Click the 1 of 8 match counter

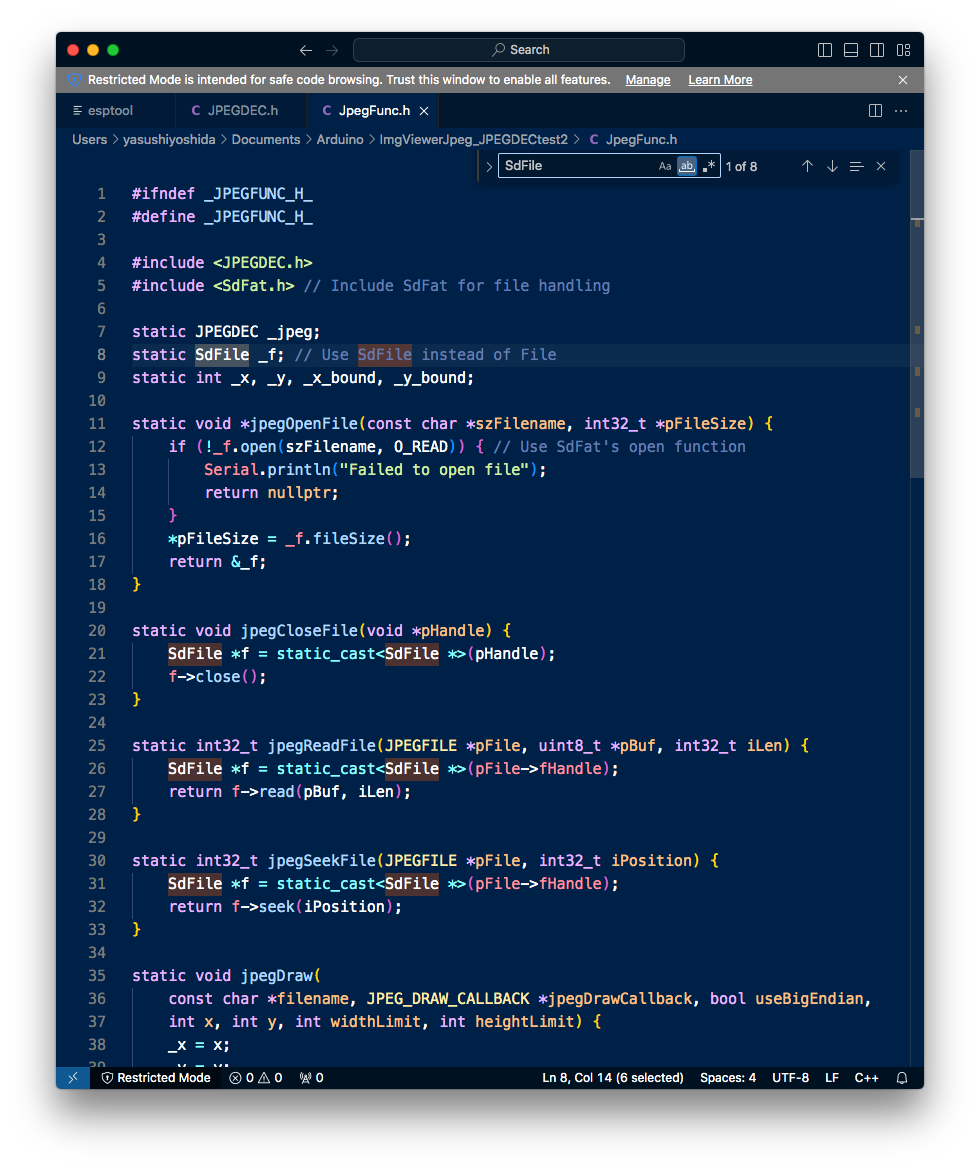click(741, 166)
